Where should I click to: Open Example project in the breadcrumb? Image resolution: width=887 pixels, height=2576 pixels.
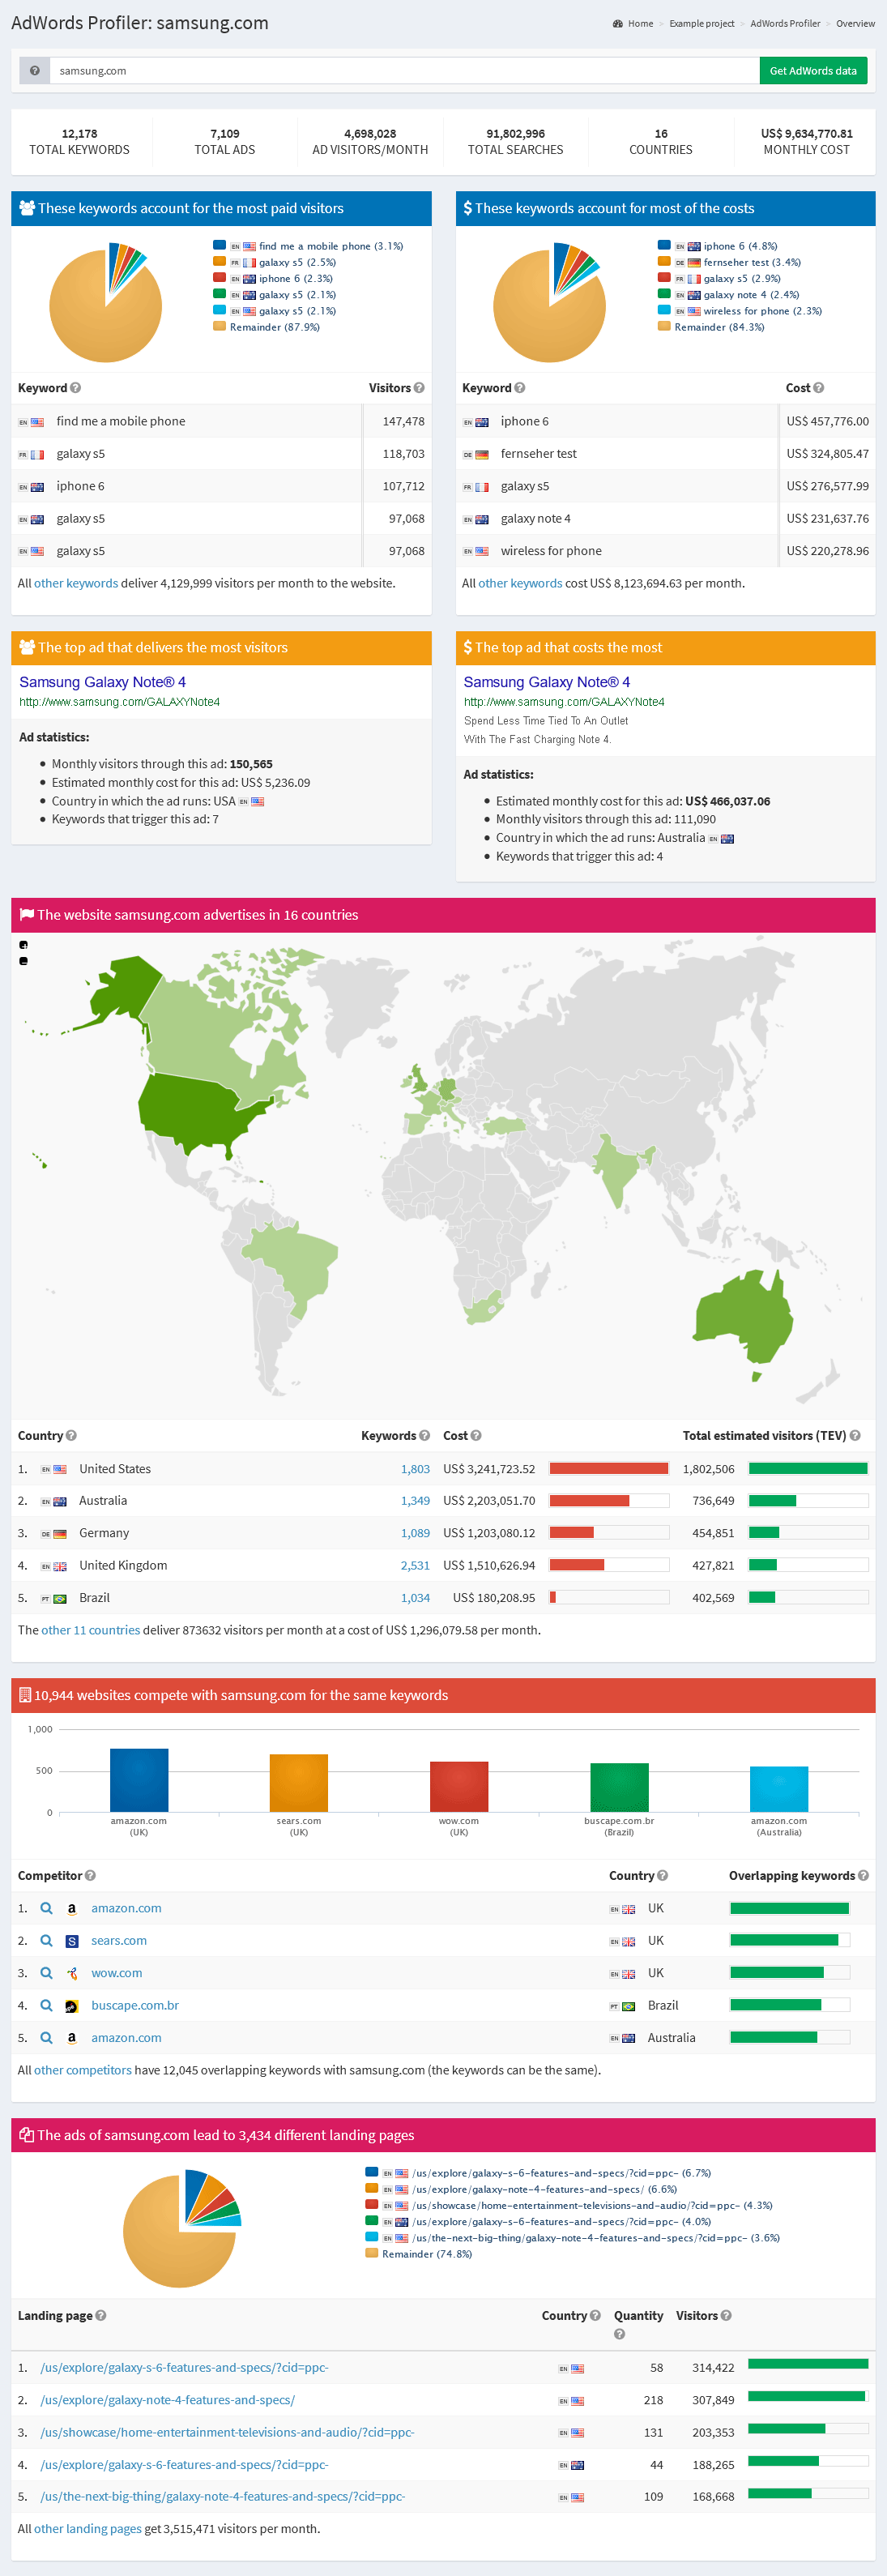point(702,24)
